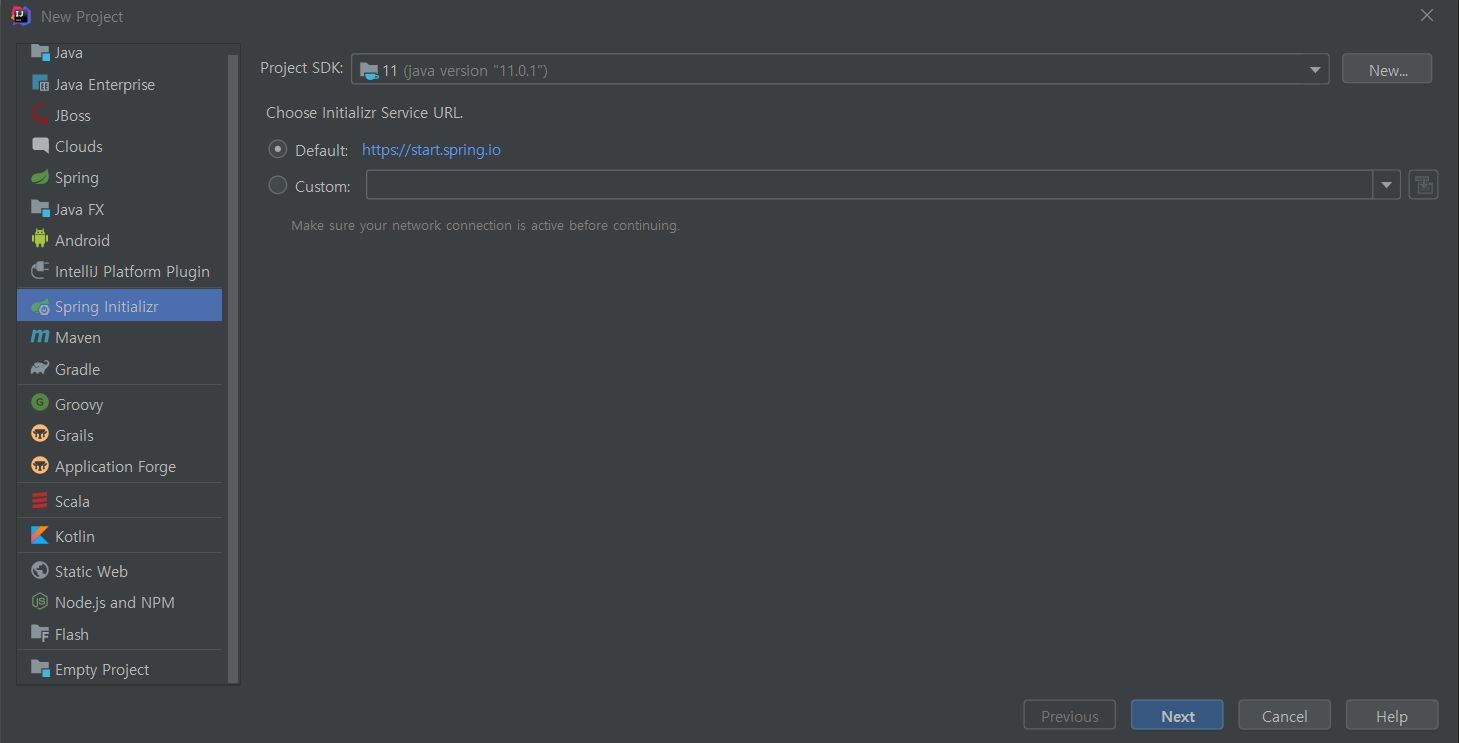Select Static Web in the list
The height and width of the screenshot is (743, 1459).
point(91,571)
